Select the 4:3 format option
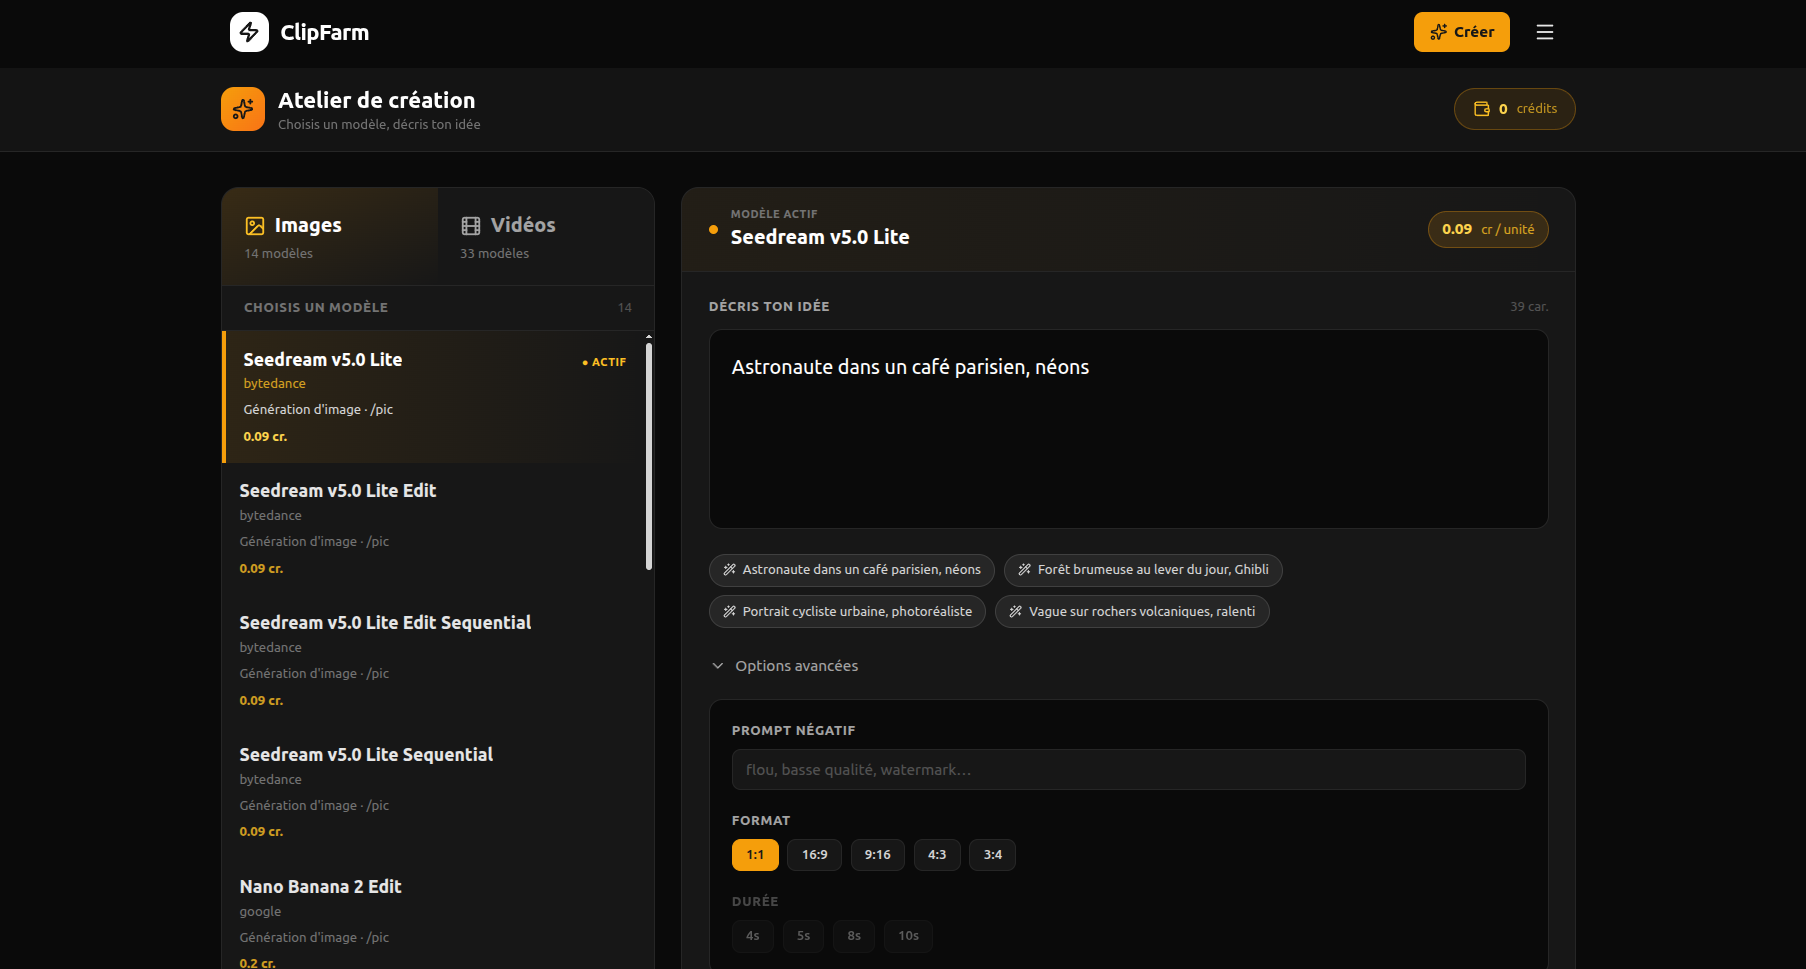1806x969 pixels. pos(937,855)
